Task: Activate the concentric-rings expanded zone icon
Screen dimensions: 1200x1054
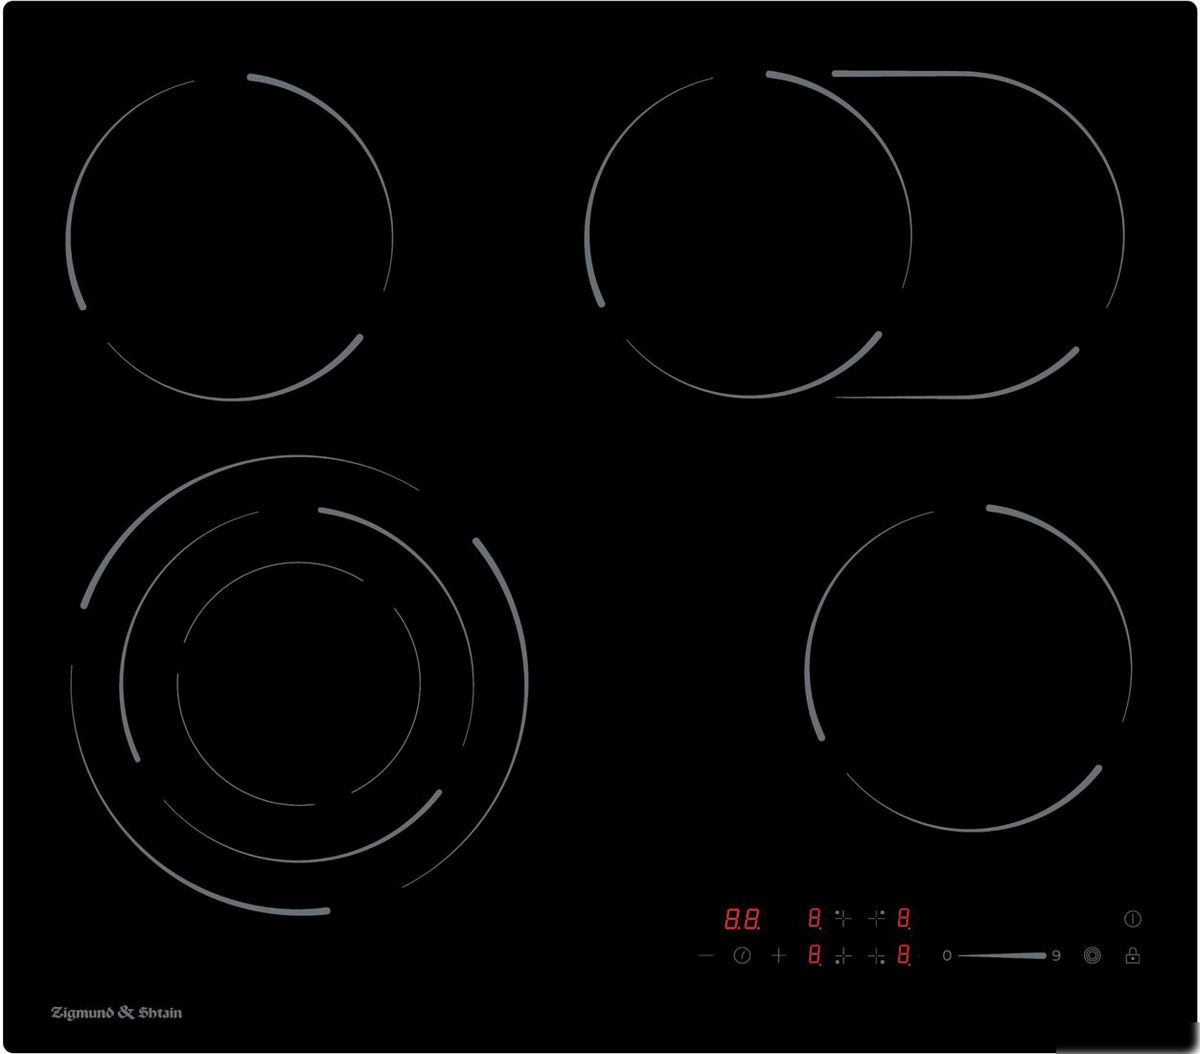Action: tap(1092, 957)
